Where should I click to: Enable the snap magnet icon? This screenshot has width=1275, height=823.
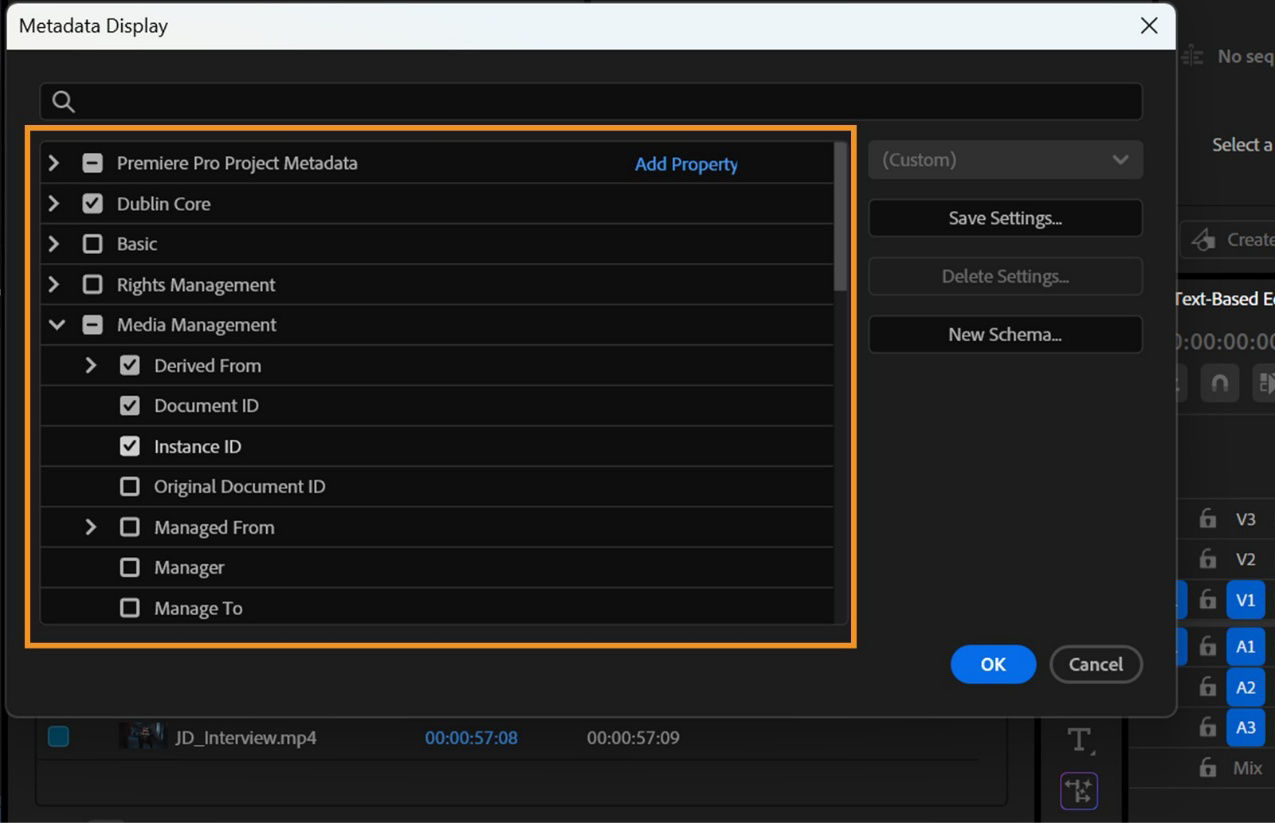1219,383
